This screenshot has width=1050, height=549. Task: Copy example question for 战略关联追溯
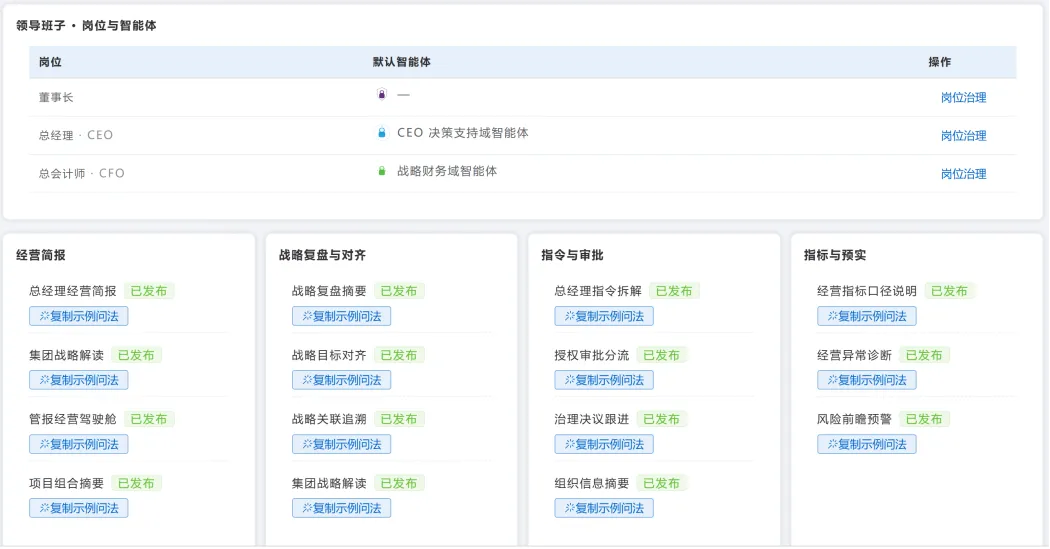342,444
